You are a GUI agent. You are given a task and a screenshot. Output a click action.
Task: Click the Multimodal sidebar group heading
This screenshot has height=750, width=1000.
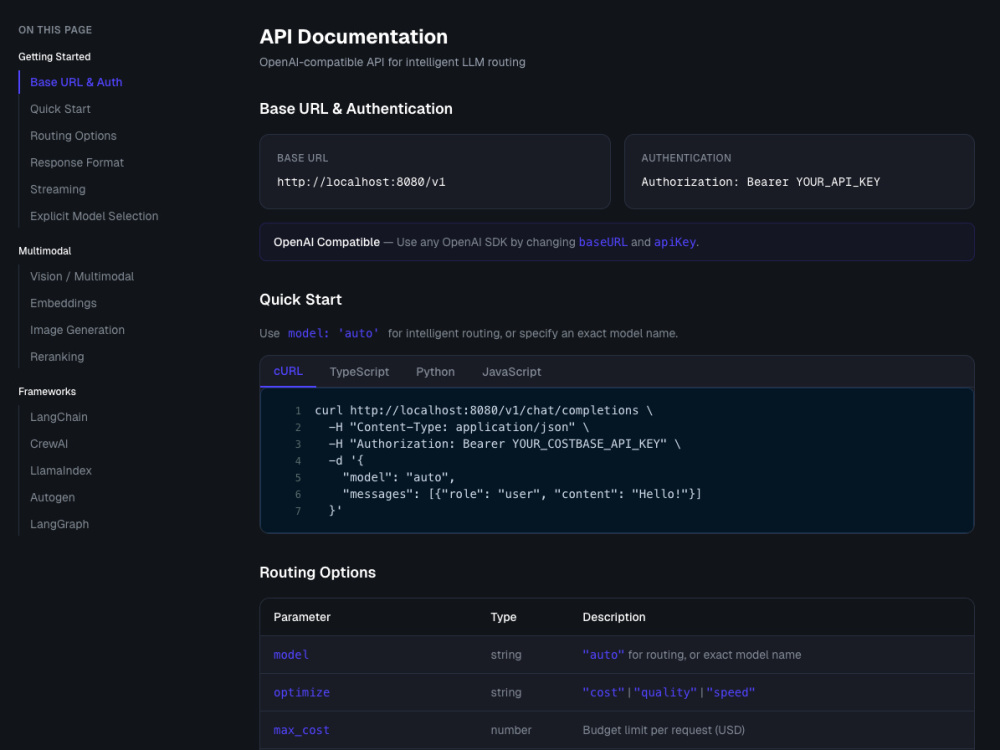(x=45, y=251)
